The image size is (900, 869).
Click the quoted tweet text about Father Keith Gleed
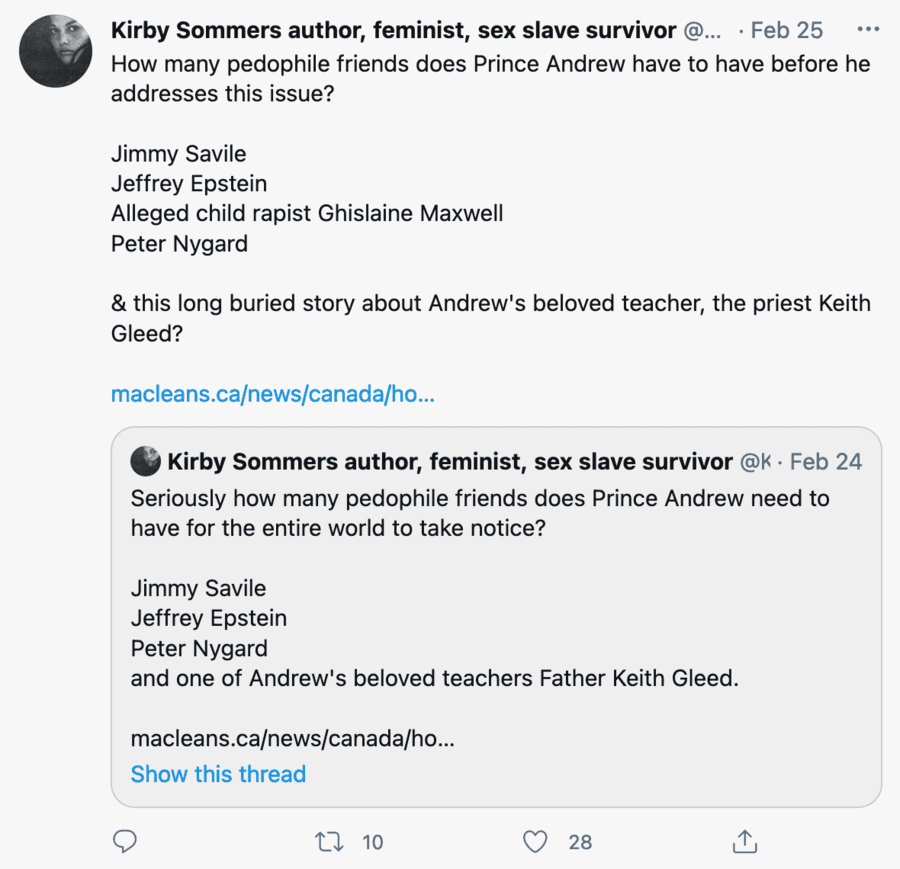[x=434, y=678]
